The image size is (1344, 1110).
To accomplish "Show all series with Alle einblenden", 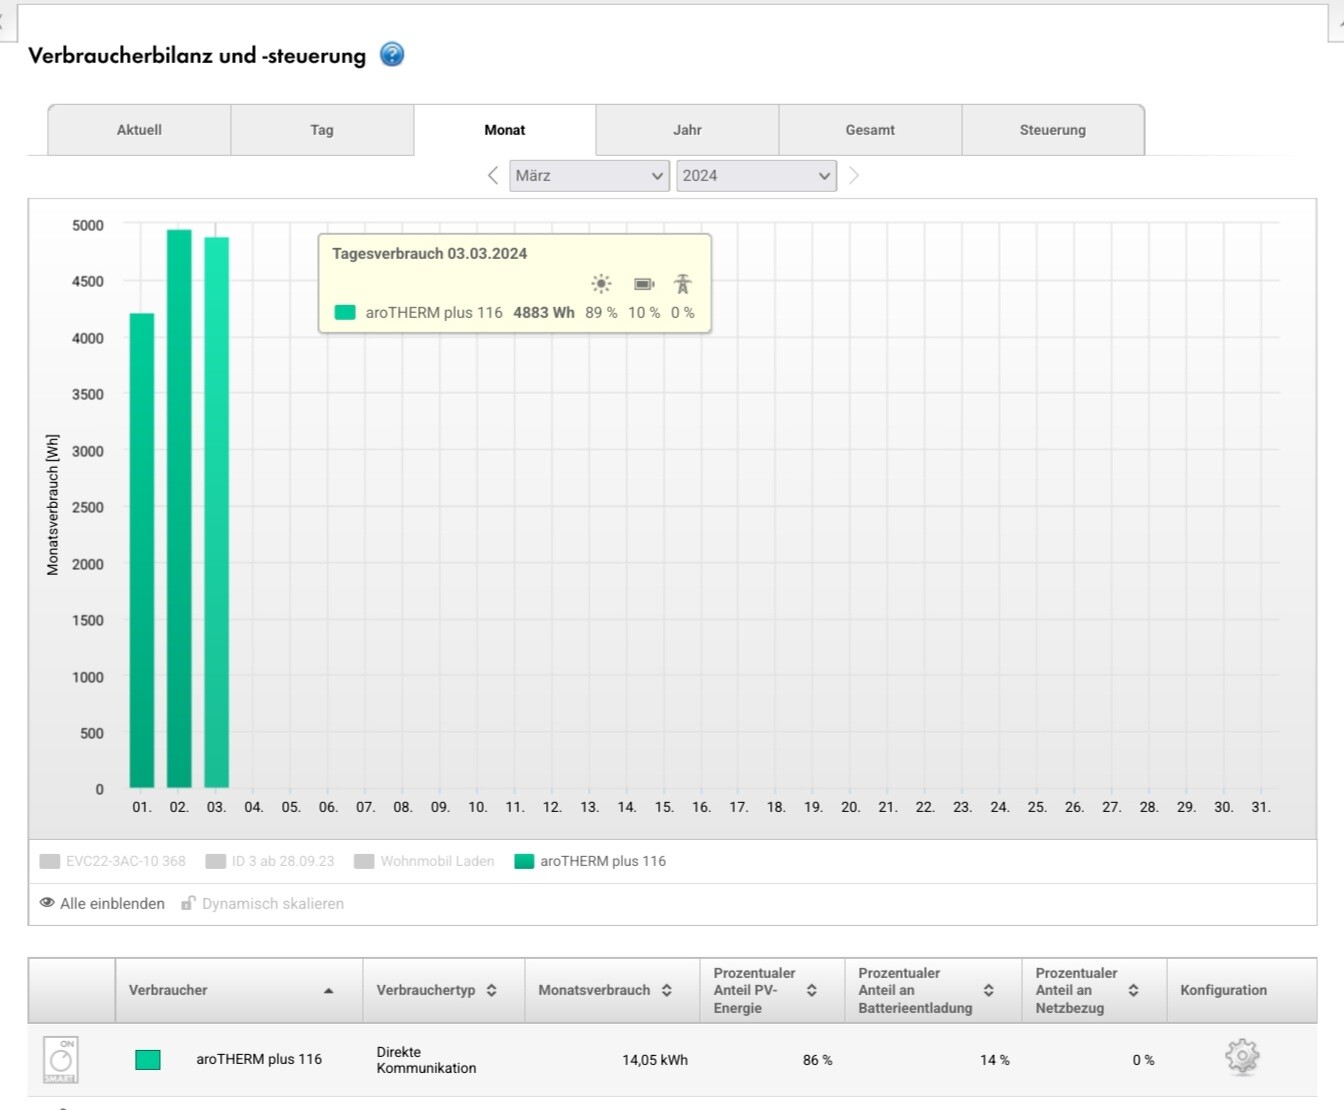I will coord(102,903).
